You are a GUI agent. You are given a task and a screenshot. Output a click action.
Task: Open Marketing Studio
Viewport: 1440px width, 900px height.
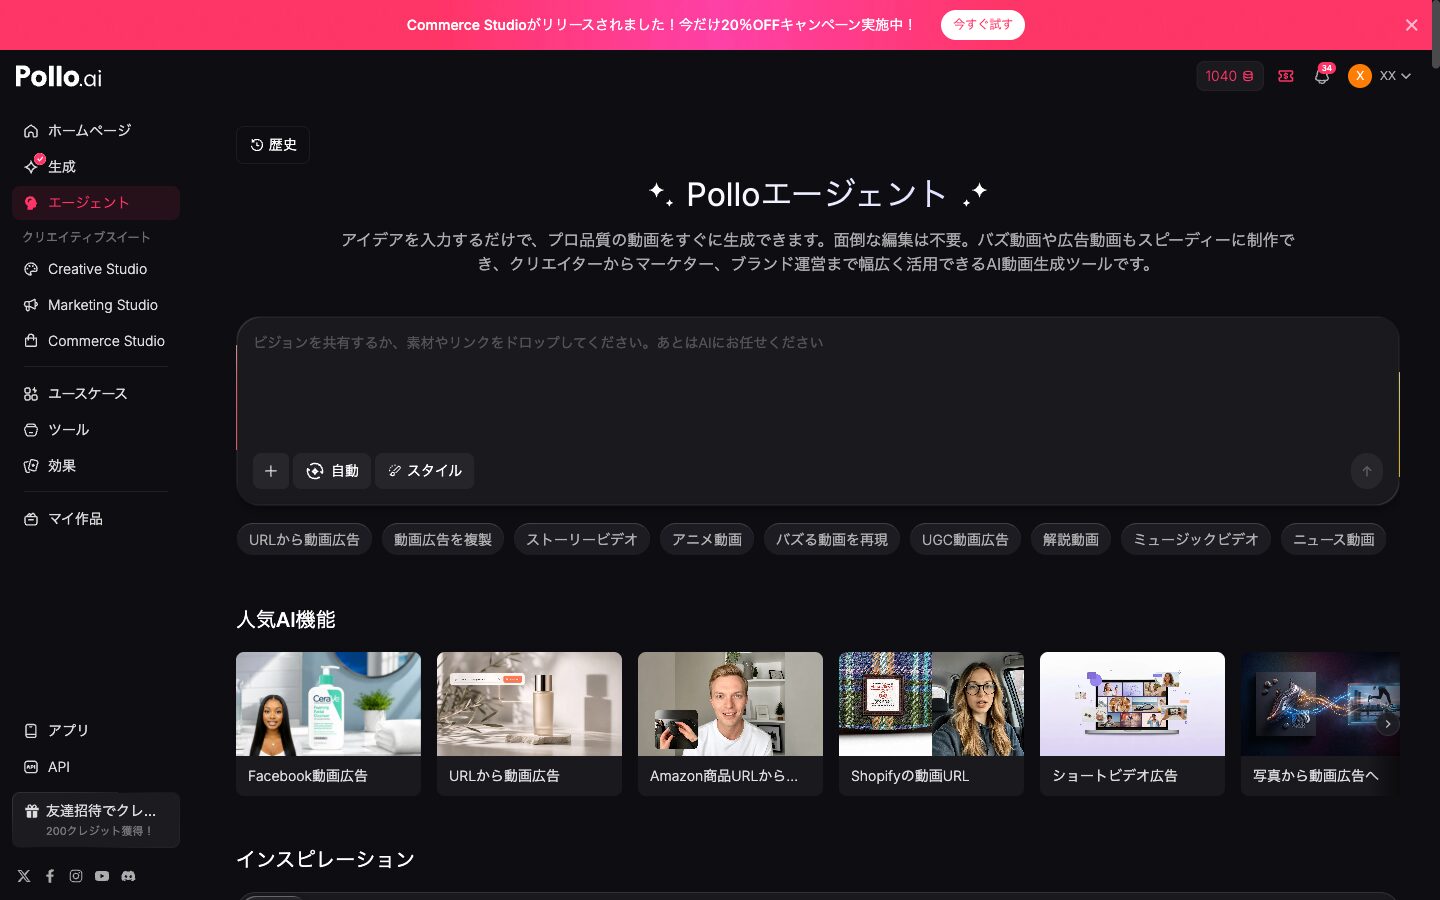96,305
